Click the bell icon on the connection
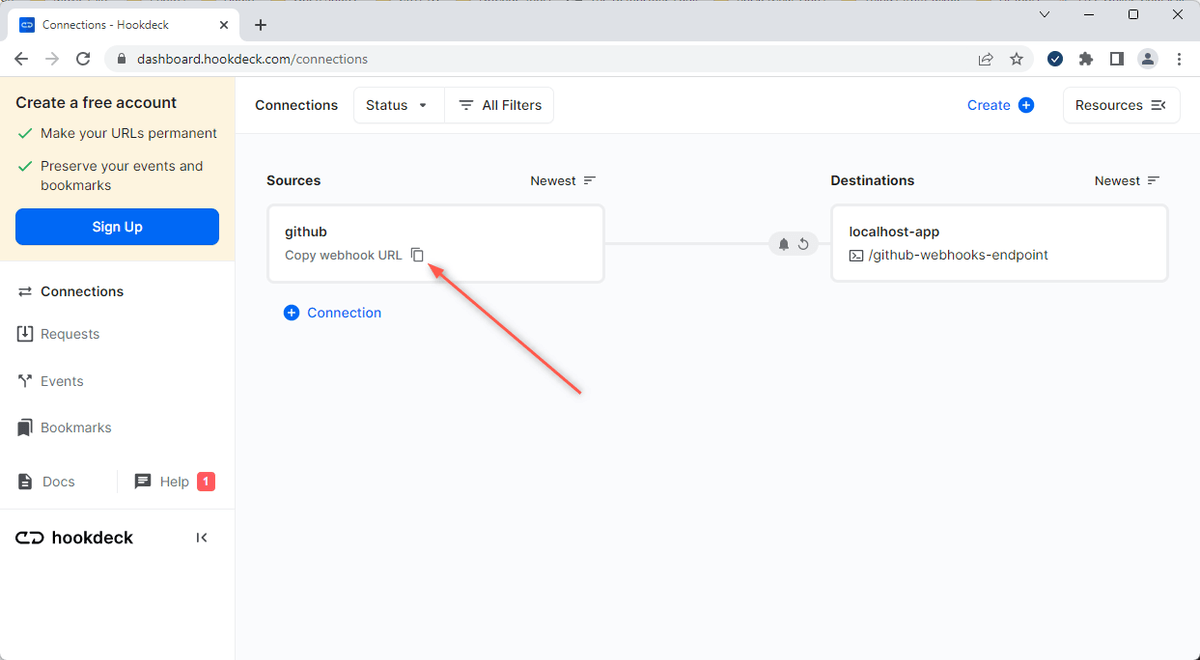Image resolution: width=1200 pixels, height=660 pixels. tap(783, 243)
